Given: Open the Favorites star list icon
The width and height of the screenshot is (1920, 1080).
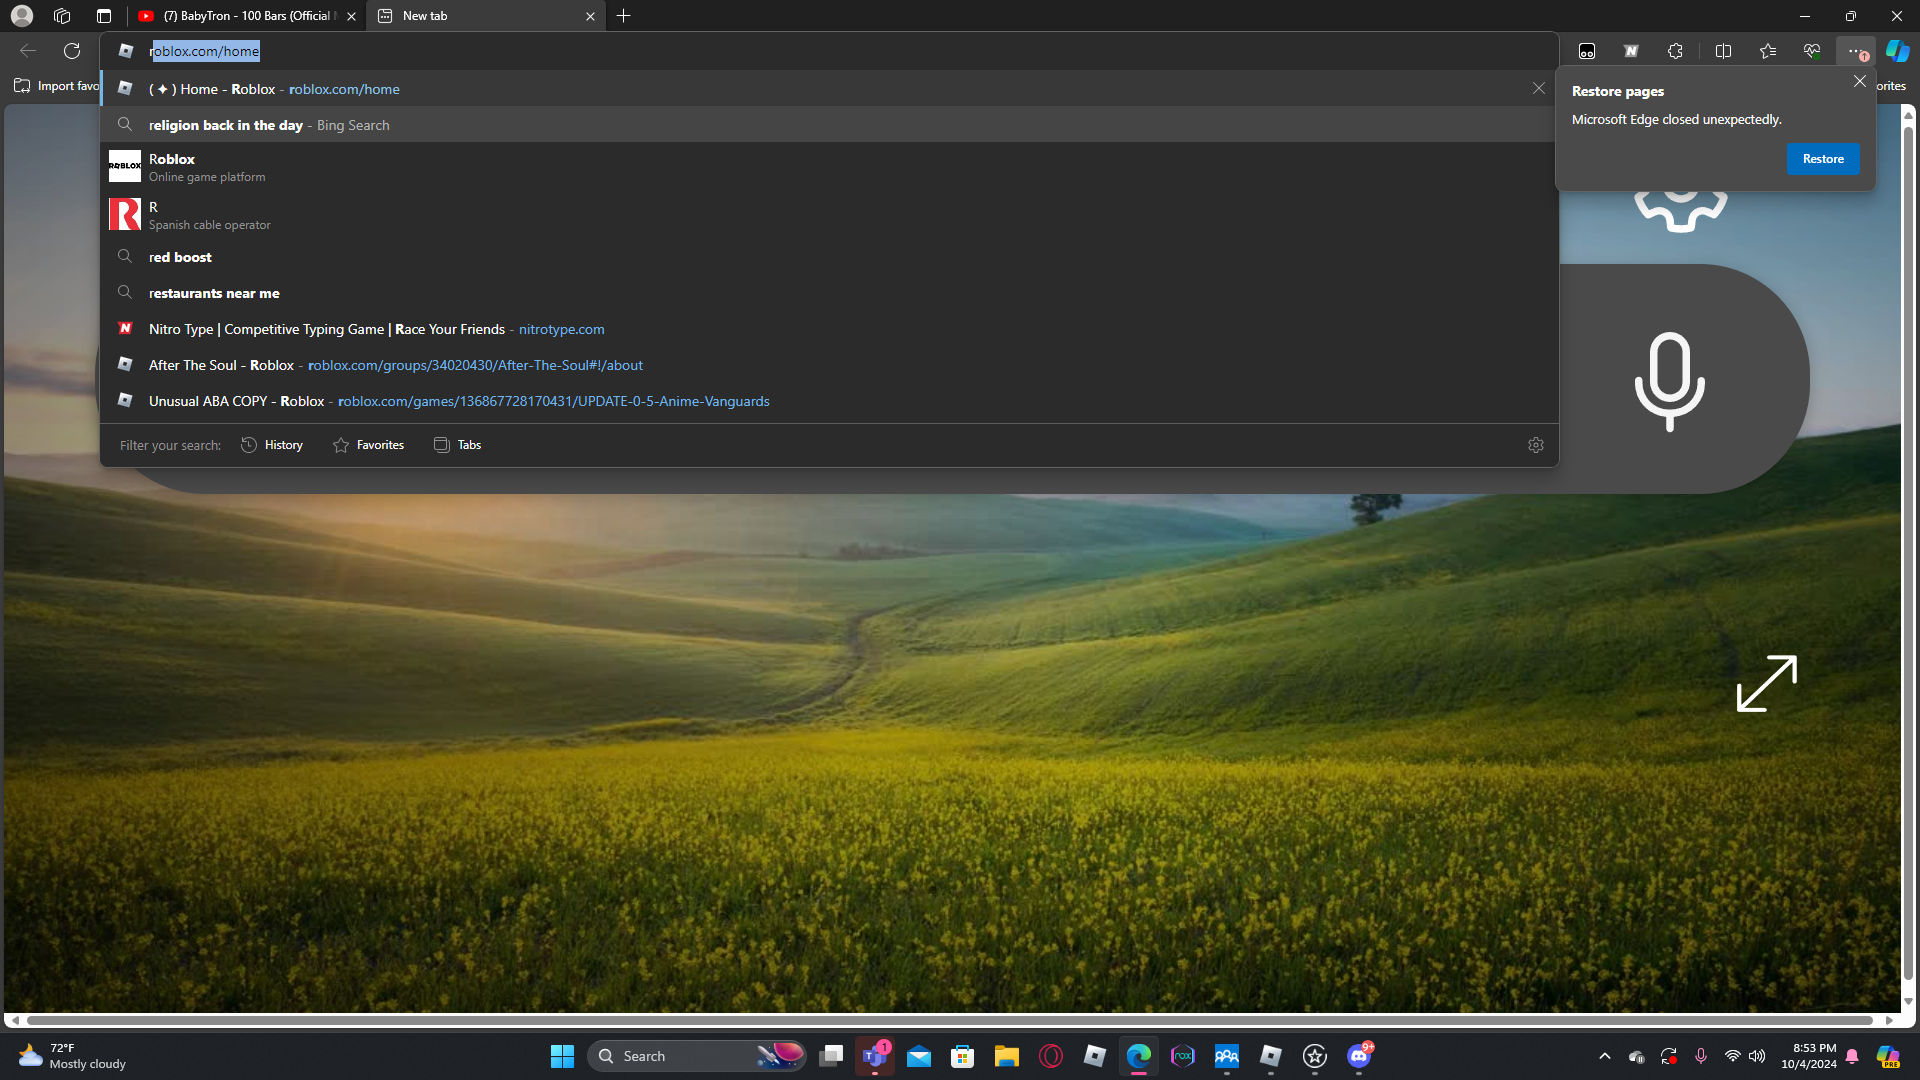Looking at the screenshot, I should coord(1767,51).
